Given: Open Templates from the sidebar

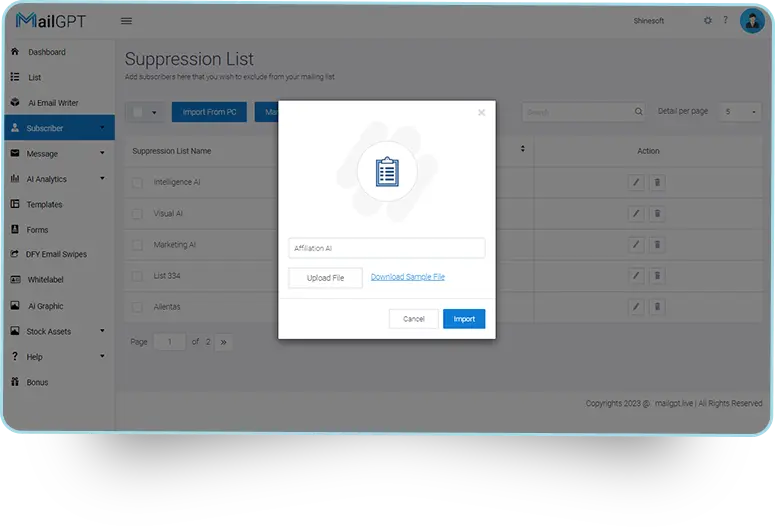Looking at the screenshot, I should click(44, 204).
